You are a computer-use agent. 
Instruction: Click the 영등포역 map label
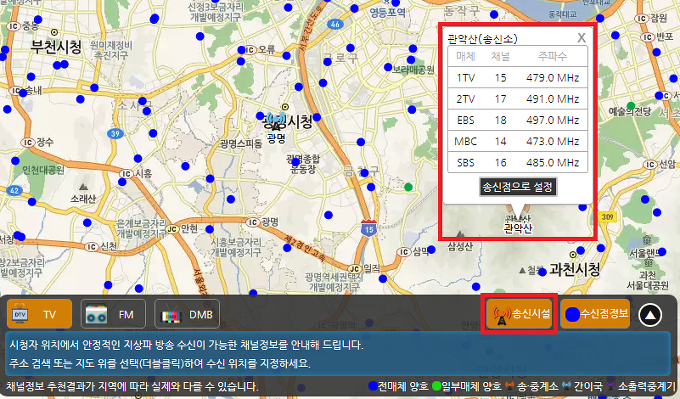(x=387, y=12)
